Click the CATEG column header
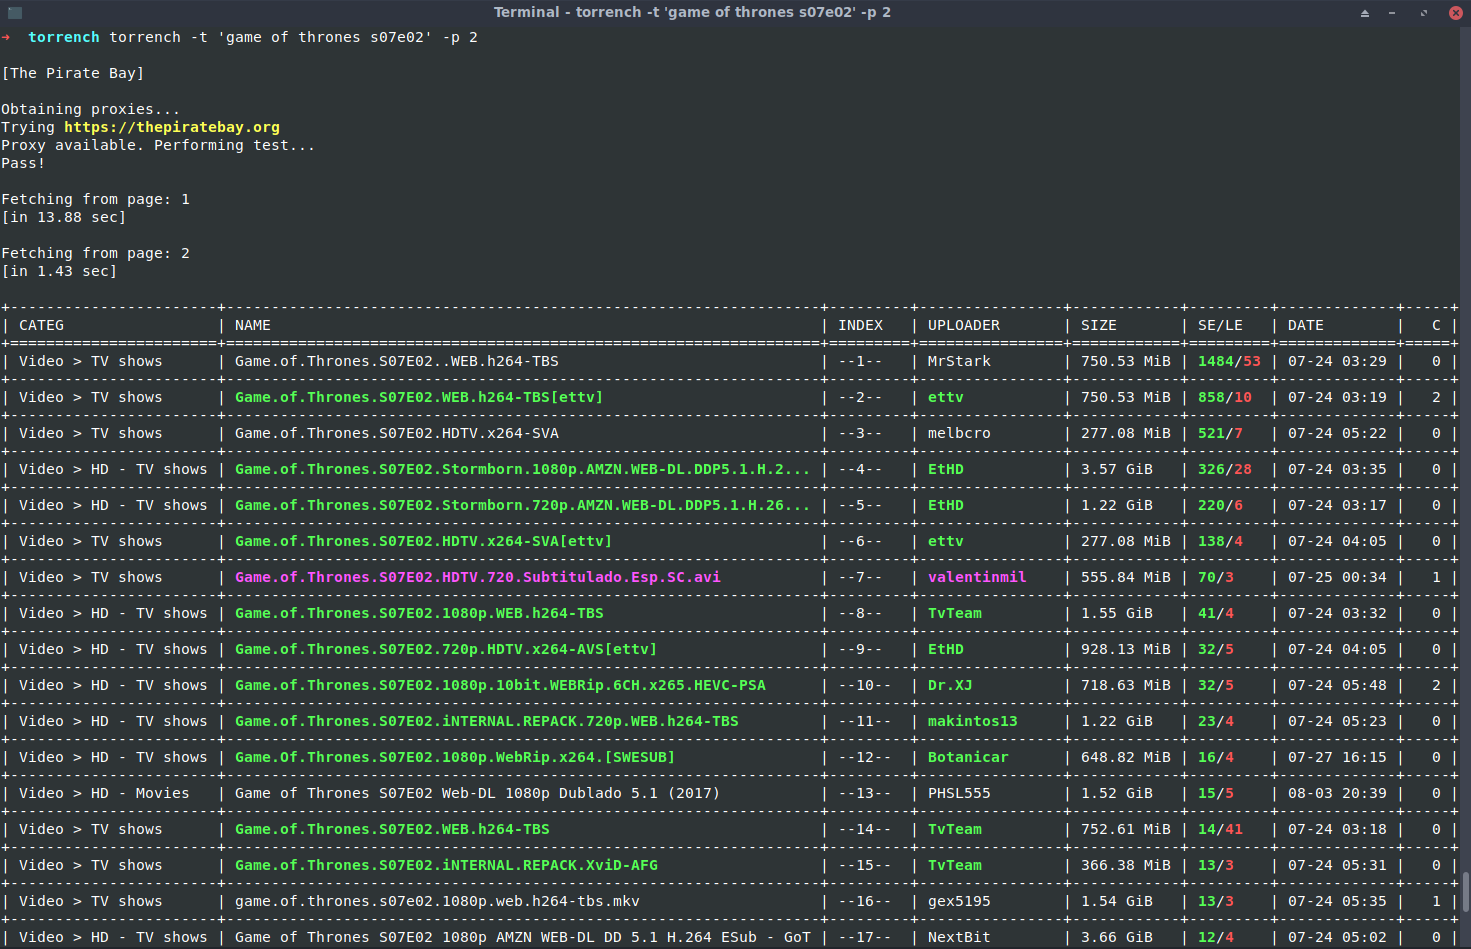Viewport: 1471px width, 949px height. click(x=41, y=325)
